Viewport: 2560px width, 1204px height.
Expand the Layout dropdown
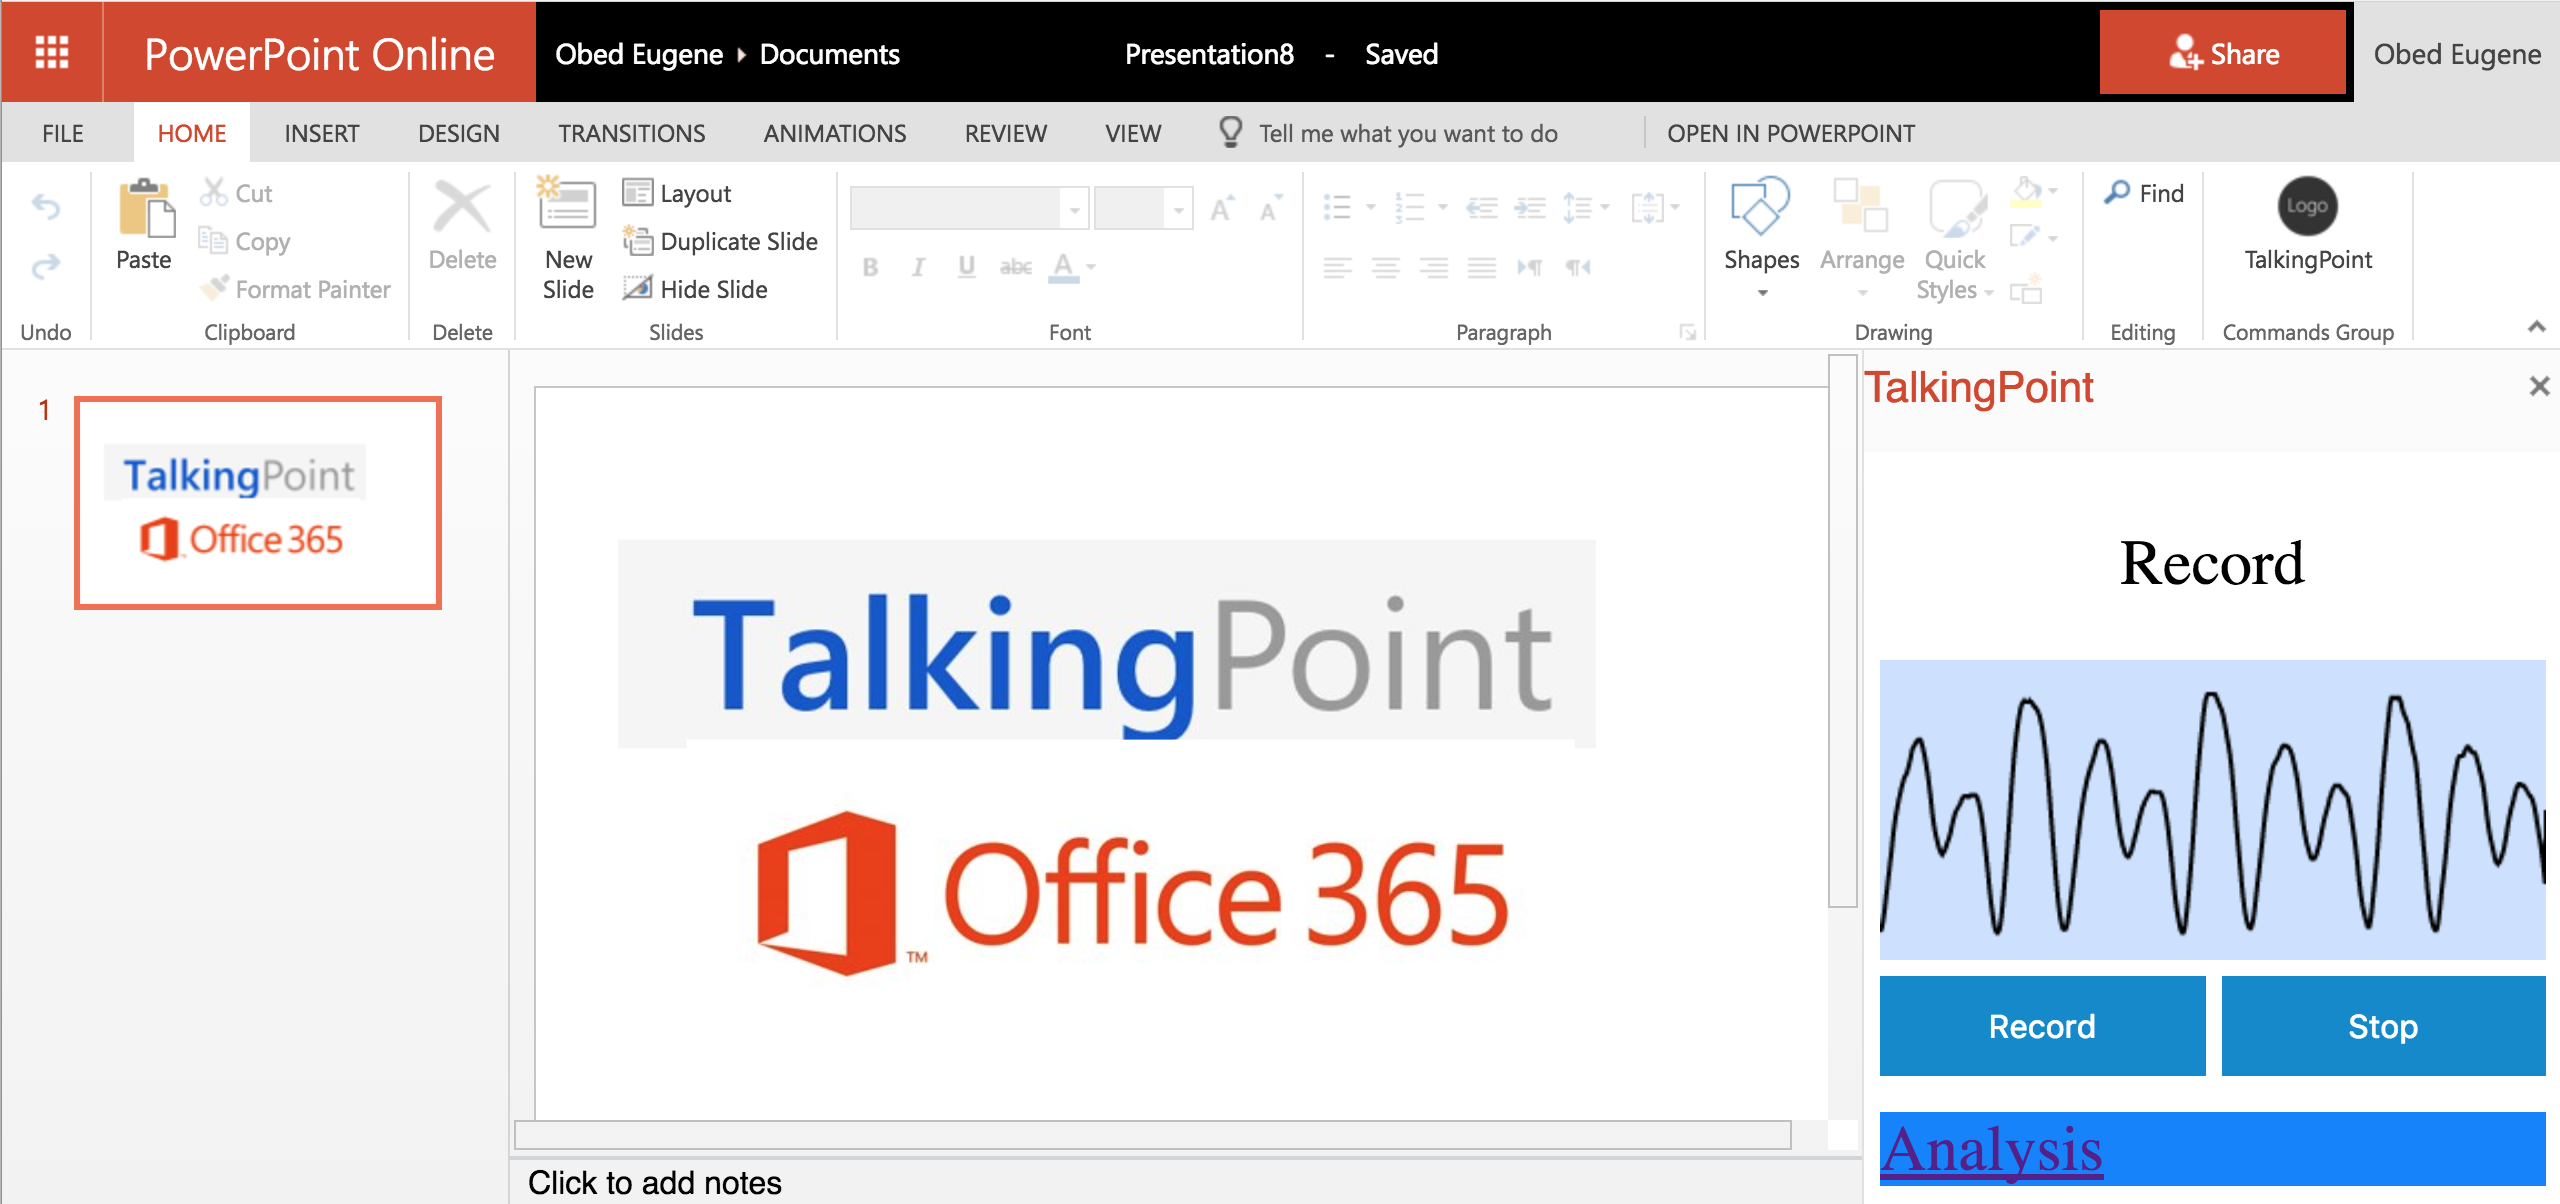point(678,193)
